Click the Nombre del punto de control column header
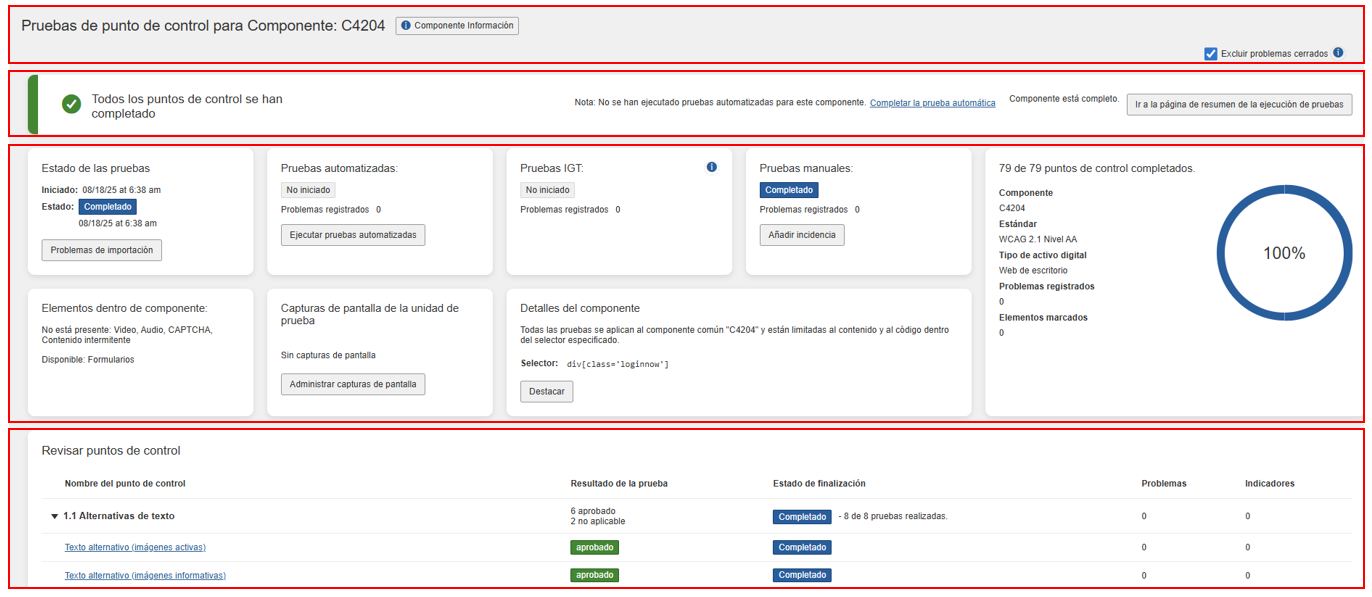Screen dimensions: 1372x597 (125, 484)
